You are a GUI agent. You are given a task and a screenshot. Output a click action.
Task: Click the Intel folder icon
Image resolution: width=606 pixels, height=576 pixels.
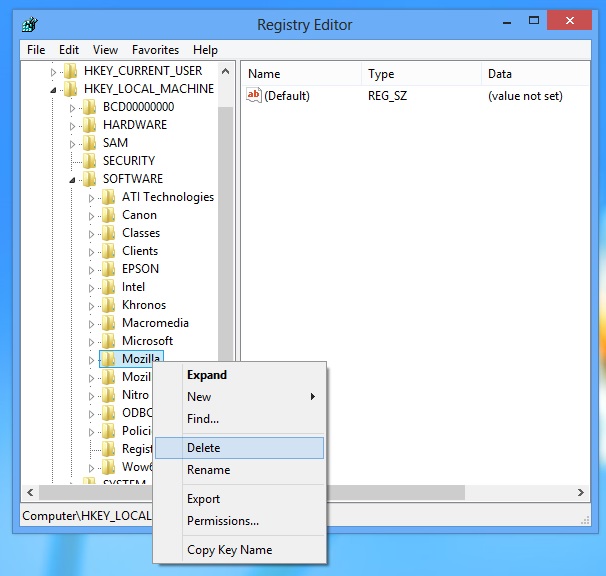pyautogui.click(x=108, y=287)
